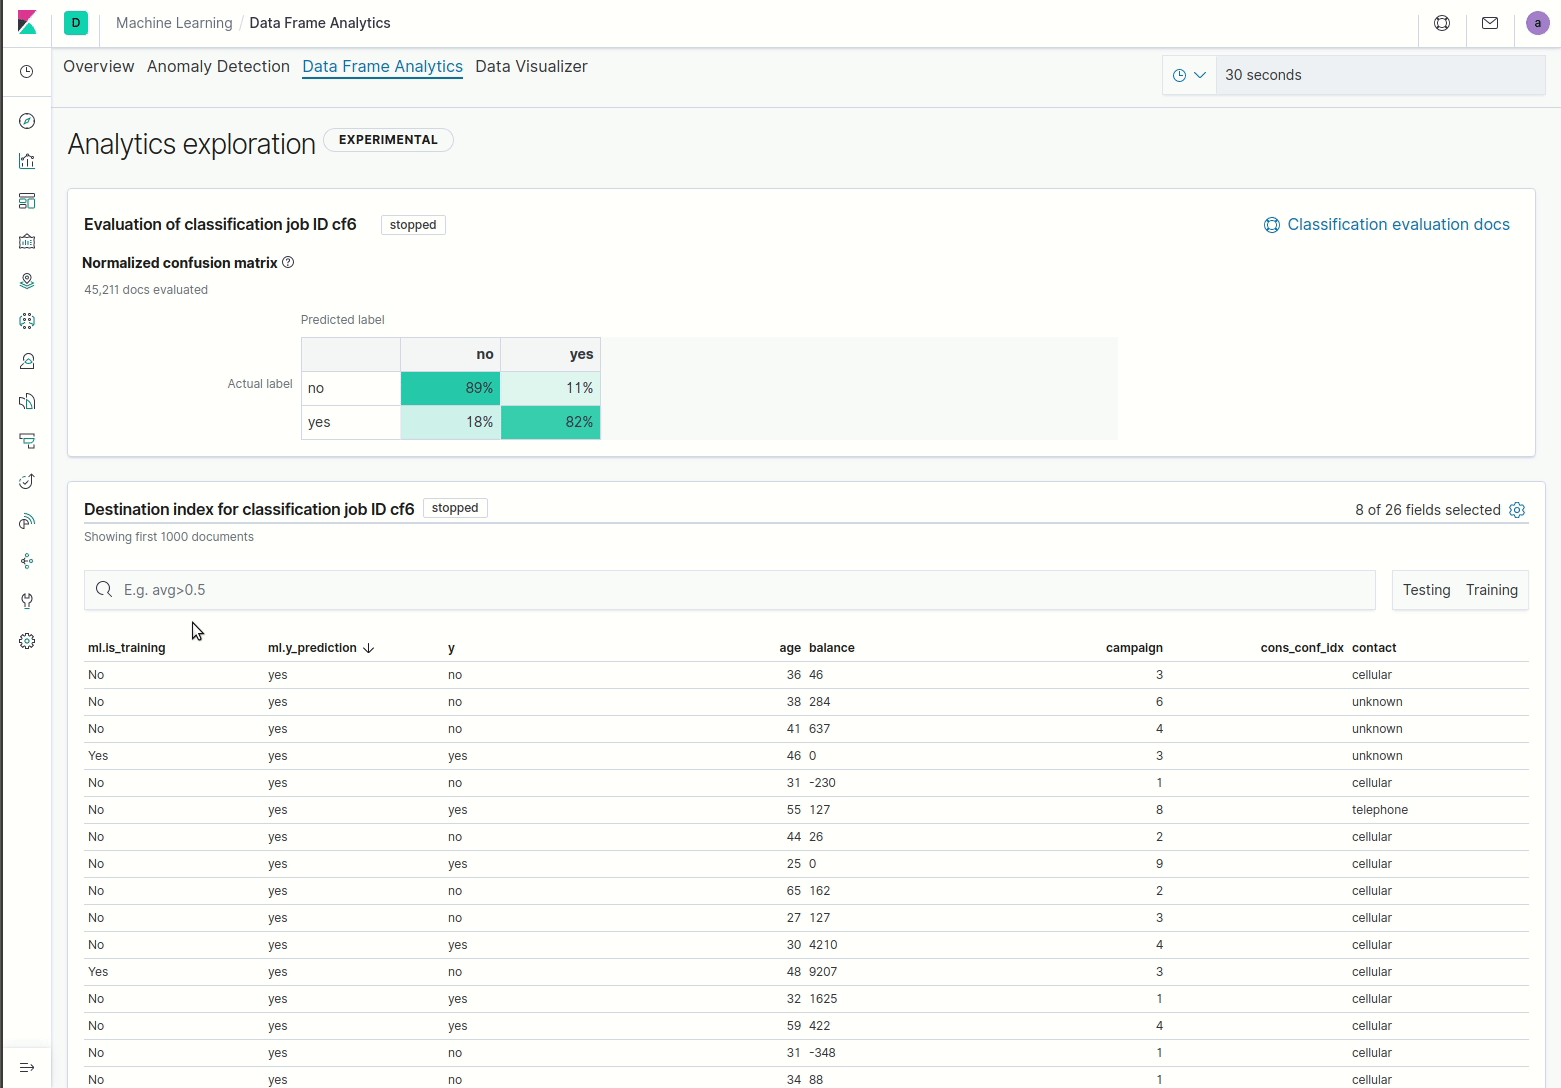This screenshot has width=1561, height=1088.
Task: Open the newsfeed envelope icon
Action: [x=1489, y=23]
